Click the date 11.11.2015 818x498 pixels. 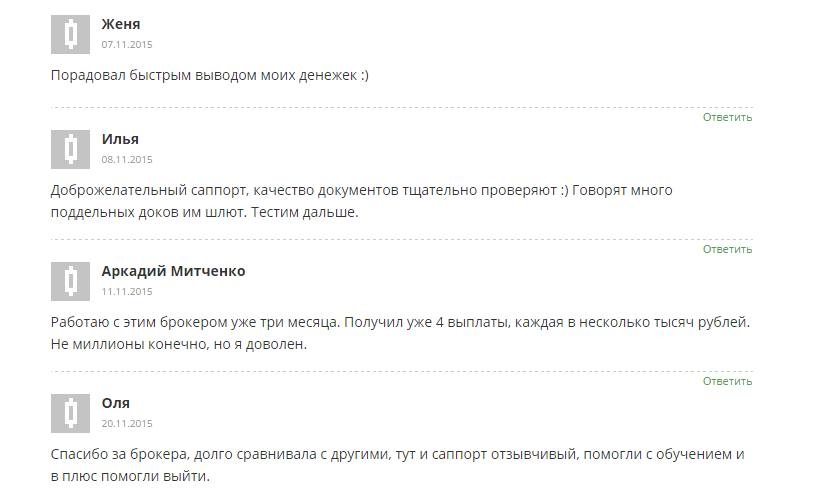pos(127,291)
